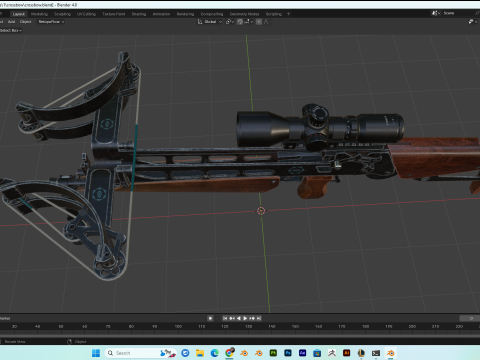Click the 3D cursor in the viewport

pyautogui.click(x=261, y=211)
